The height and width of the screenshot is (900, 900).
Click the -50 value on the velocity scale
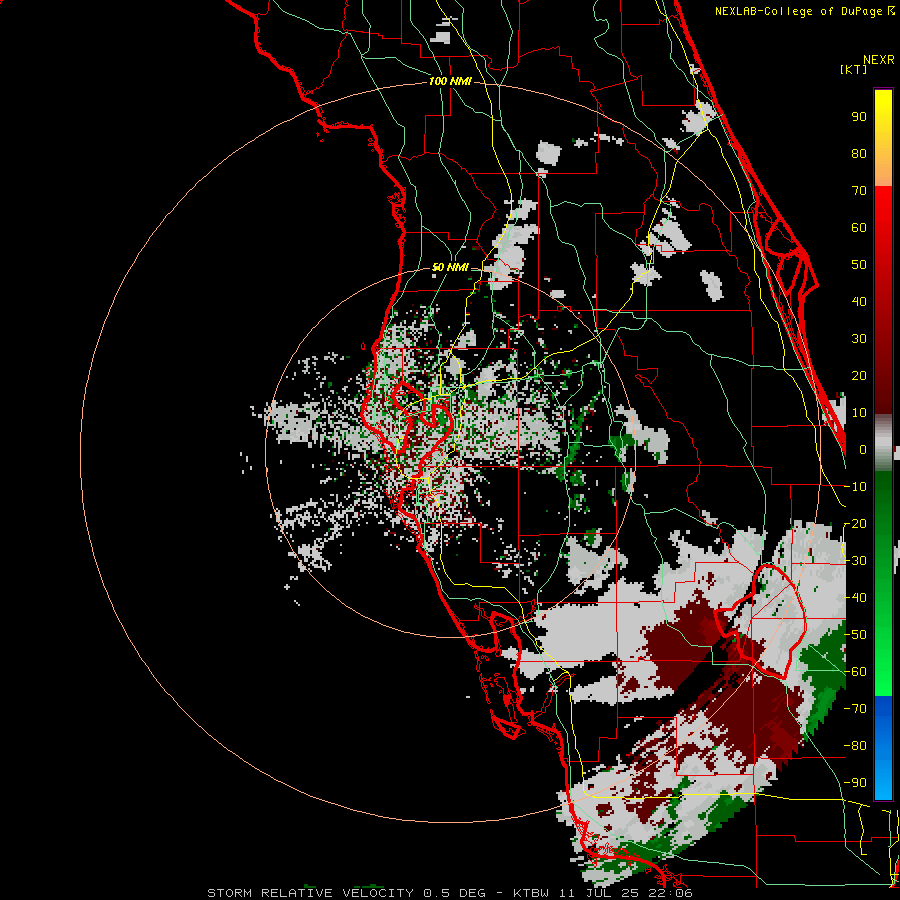855,634
